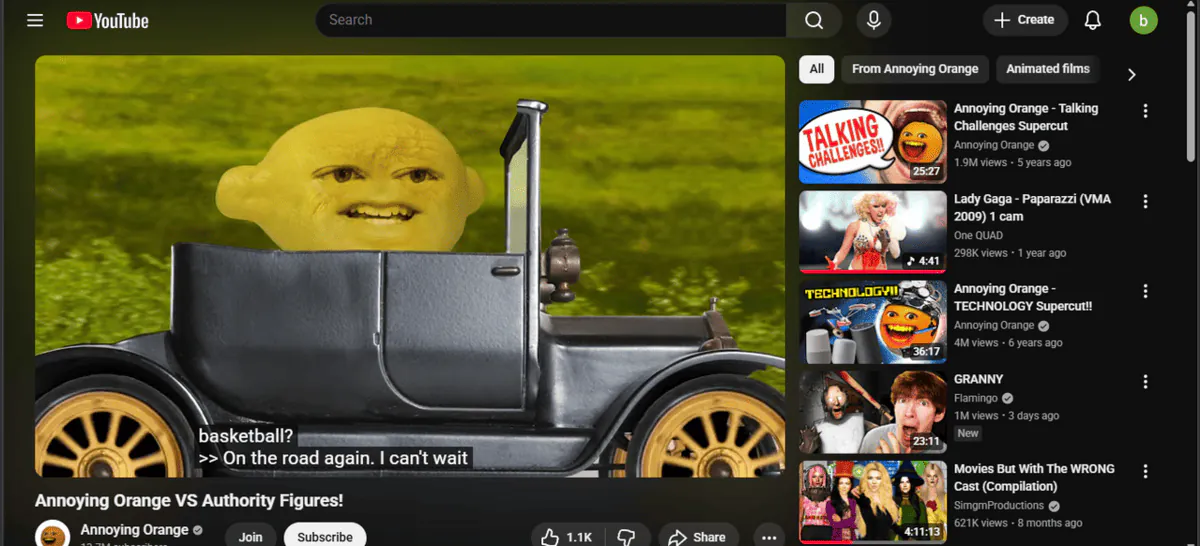Open TECHNOLOGY Supercut thumbnail
1200x546 pixels.
(x=873, y=321)
